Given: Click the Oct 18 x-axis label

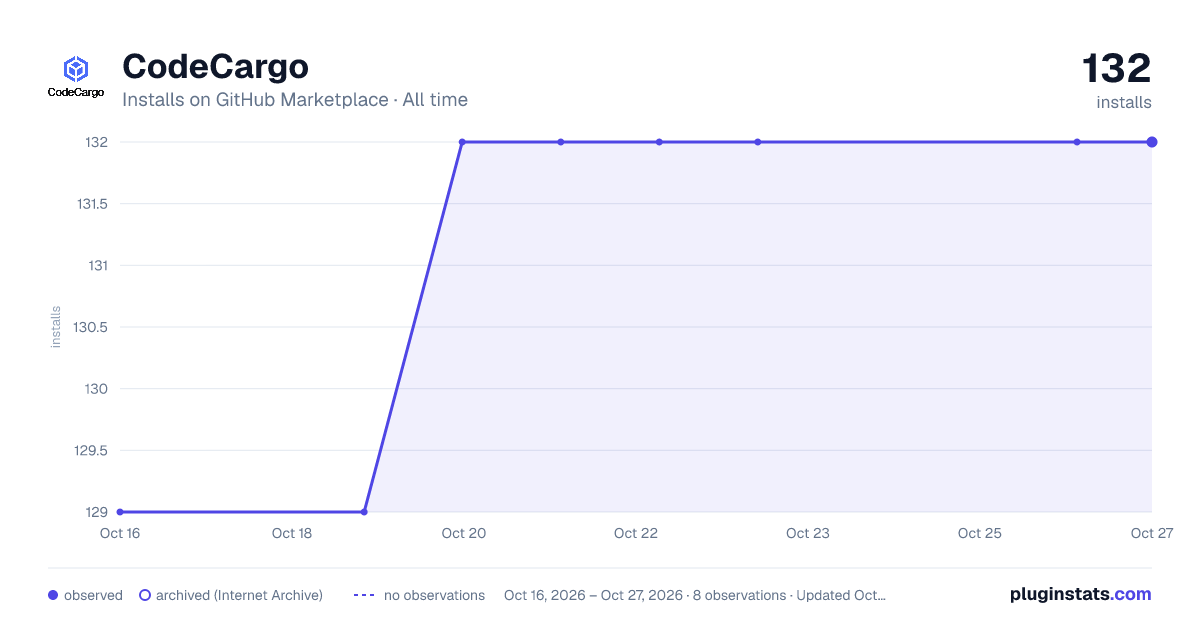Looking at the screenshot, I should pos(292,533).
